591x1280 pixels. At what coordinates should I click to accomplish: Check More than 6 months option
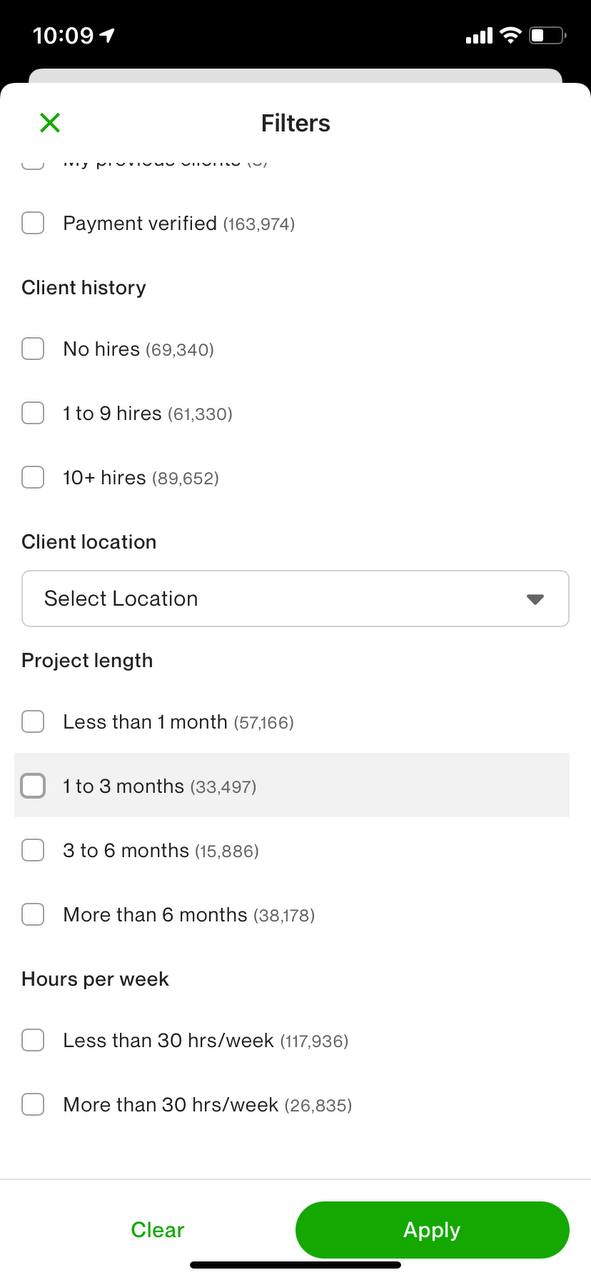tap(33, 914)
